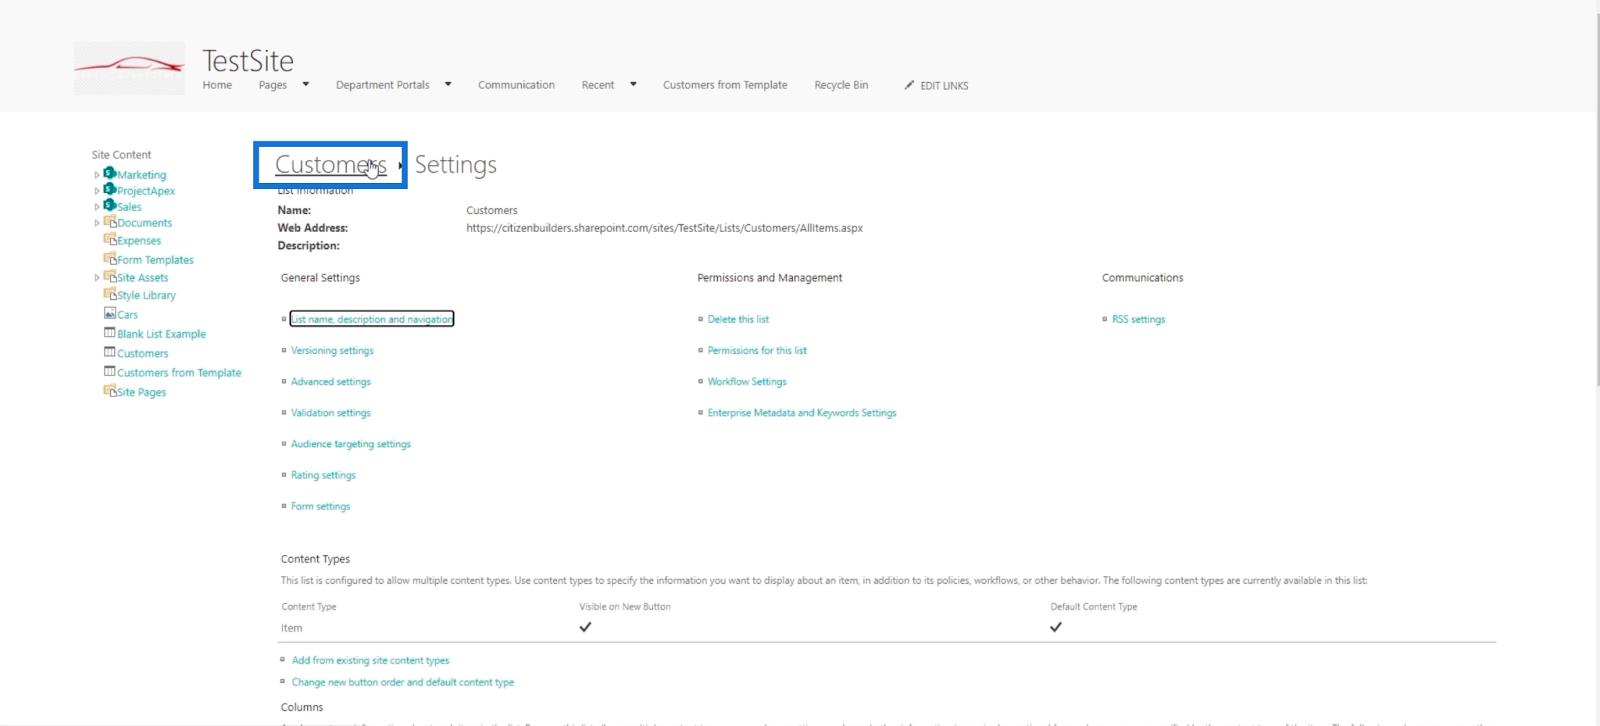Click the Site Pages library icon
Viewport: 1600px width, 726px height.
(x=110, y=391)
